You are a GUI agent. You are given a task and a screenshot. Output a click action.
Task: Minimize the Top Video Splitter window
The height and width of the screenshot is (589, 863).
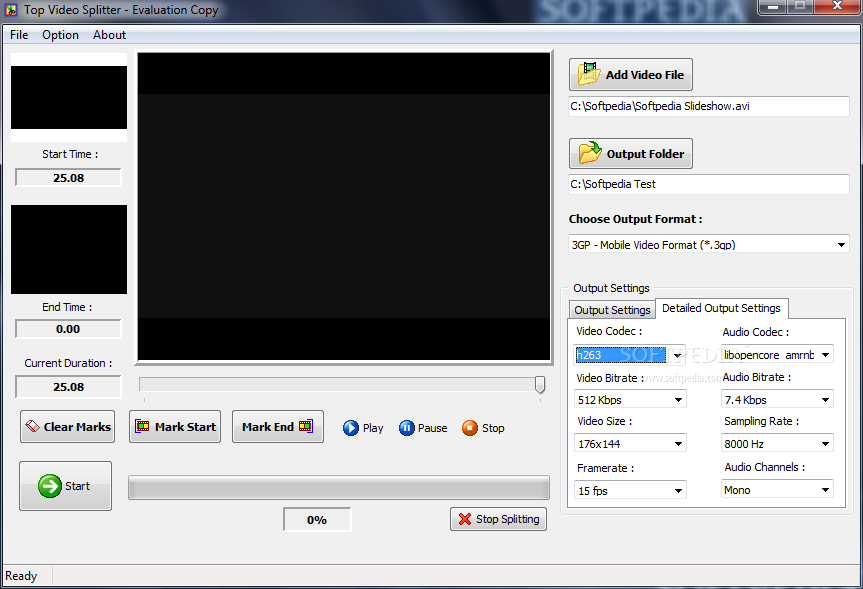773,7
